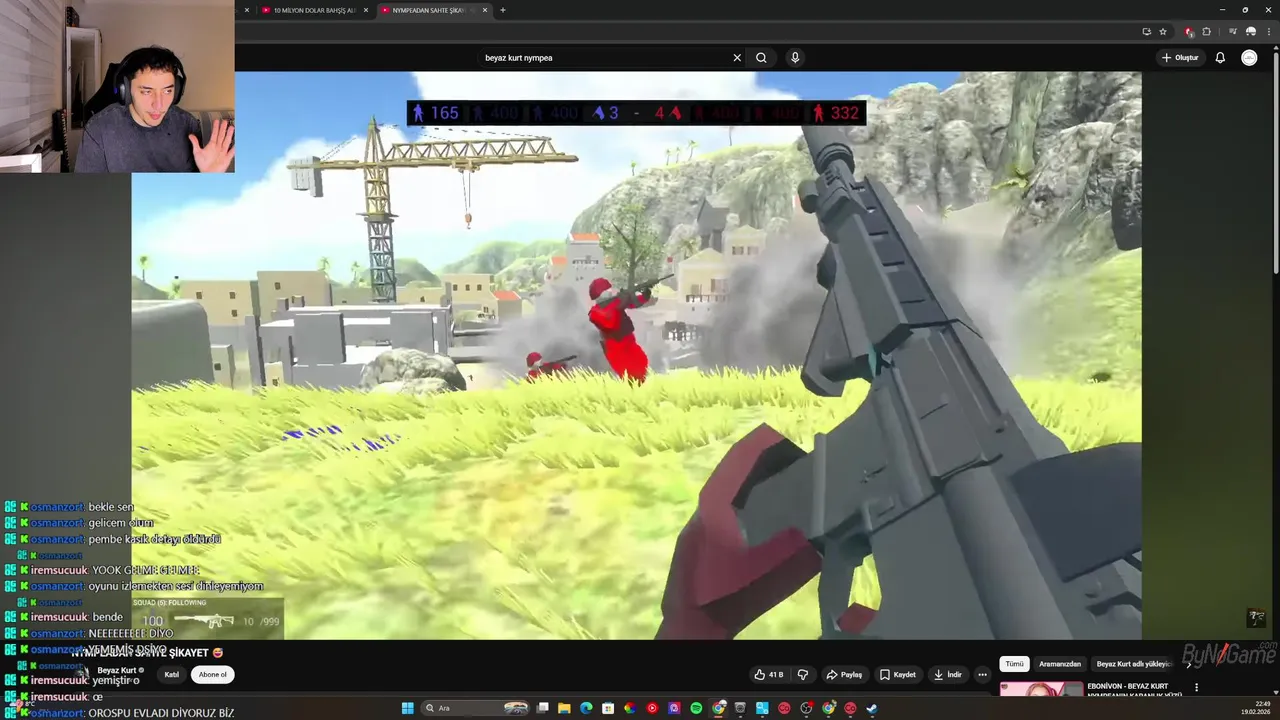
Task: Dislike the video with the thumbs down icon
Action: point(802,675)
